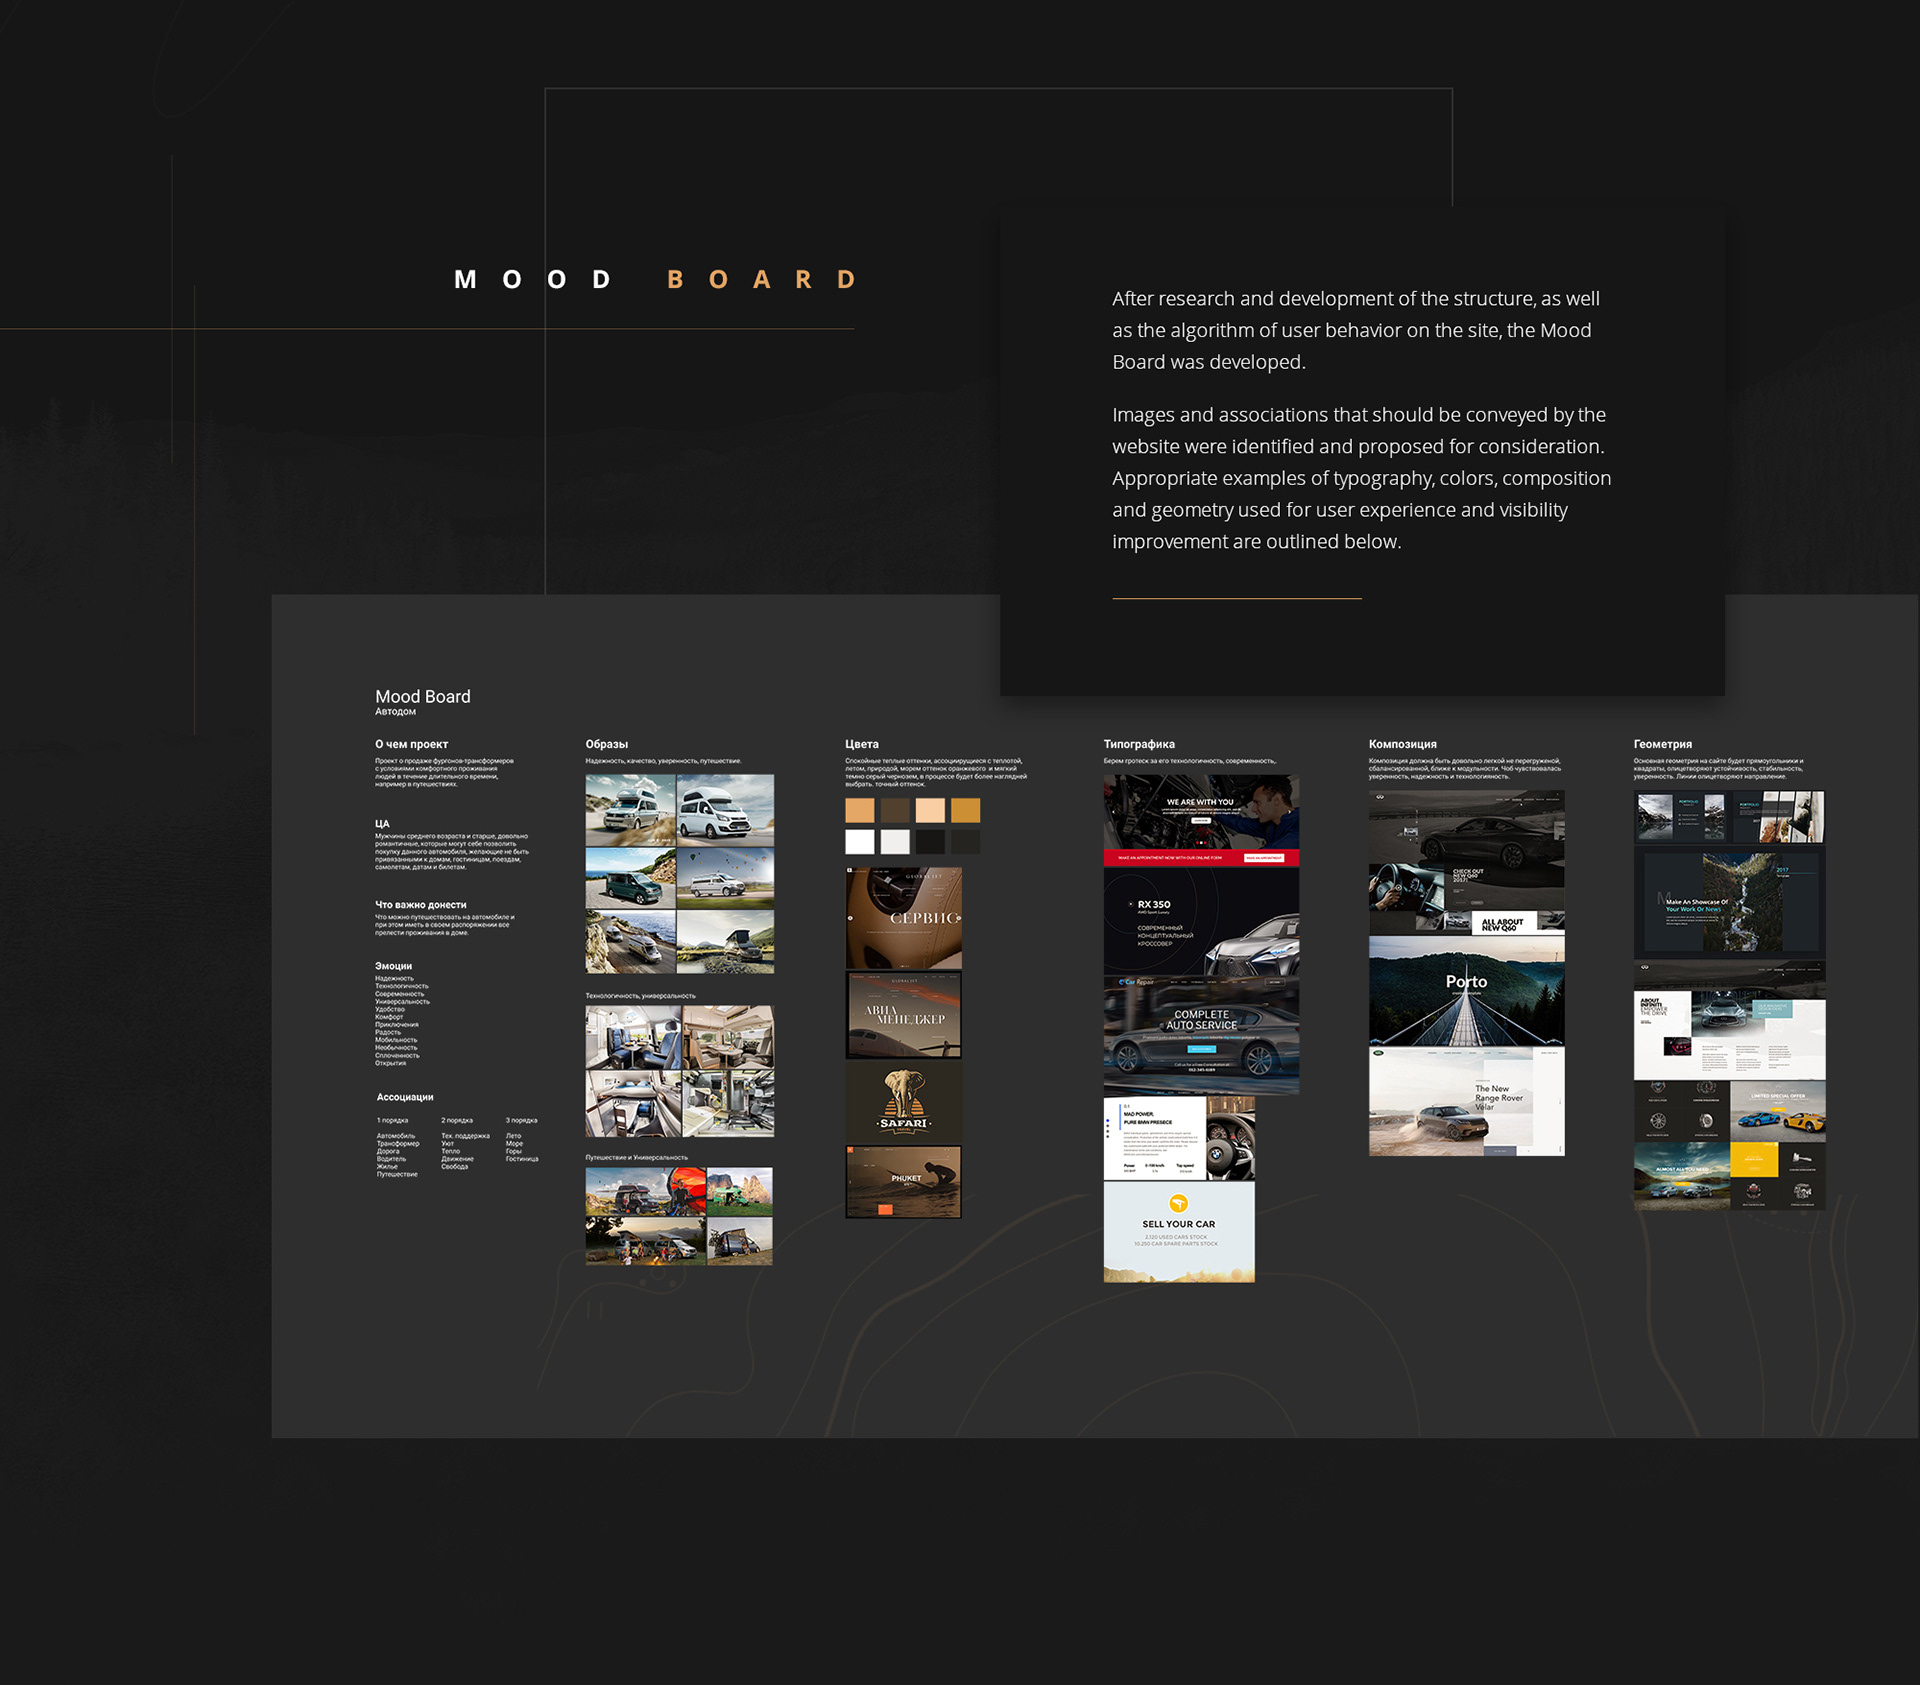
Task: Pick the pale peach color swatch
Action: click(x=930, y=810)
